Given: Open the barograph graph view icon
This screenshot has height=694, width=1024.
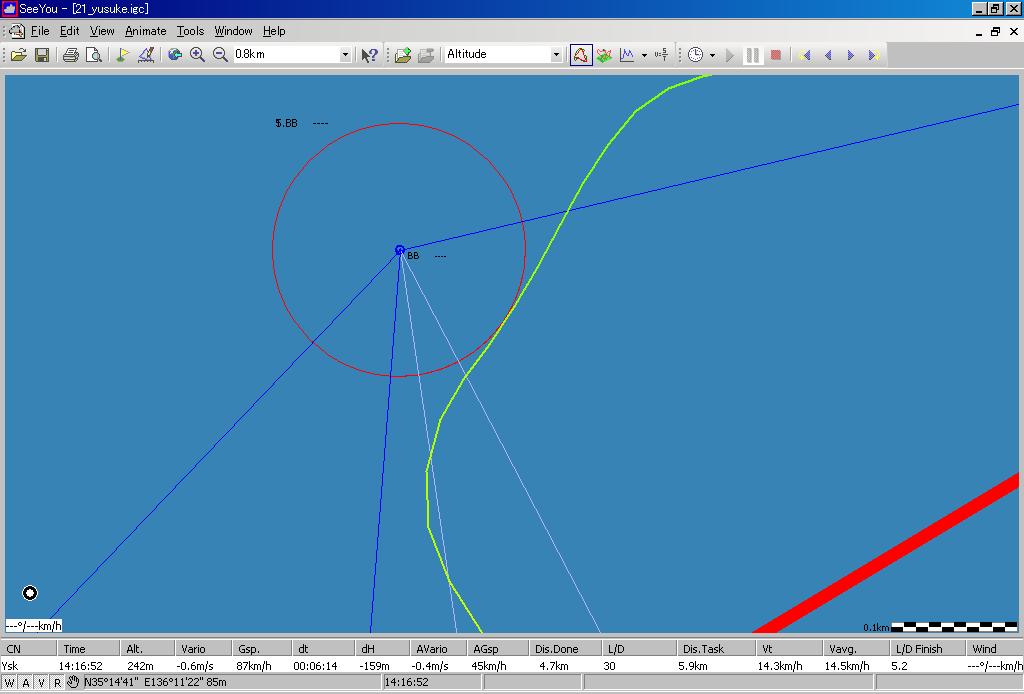Looking at the screenshot, I should [627, 55].
